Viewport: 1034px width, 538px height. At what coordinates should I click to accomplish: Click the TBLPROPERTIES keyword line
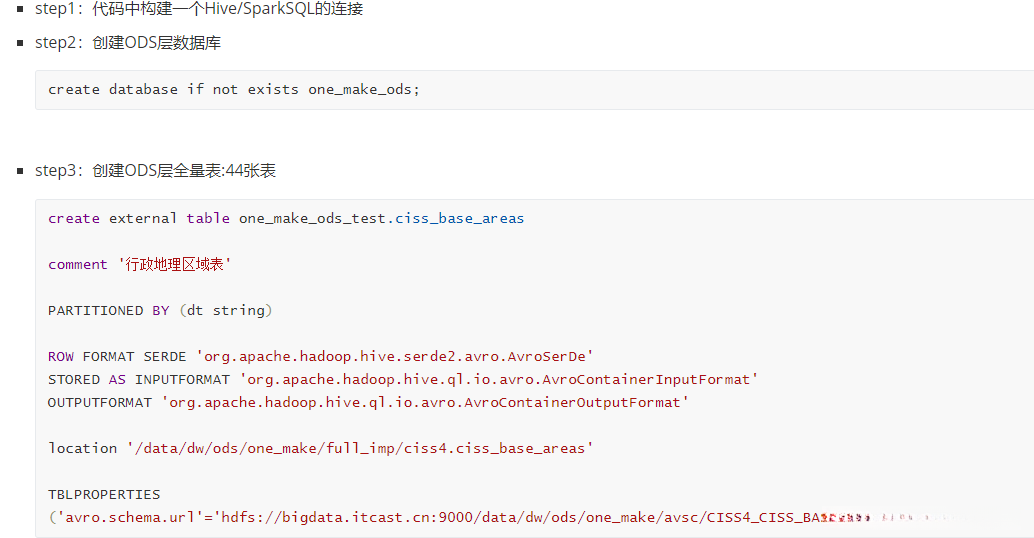pyautogui.click(x=104, y=495)
